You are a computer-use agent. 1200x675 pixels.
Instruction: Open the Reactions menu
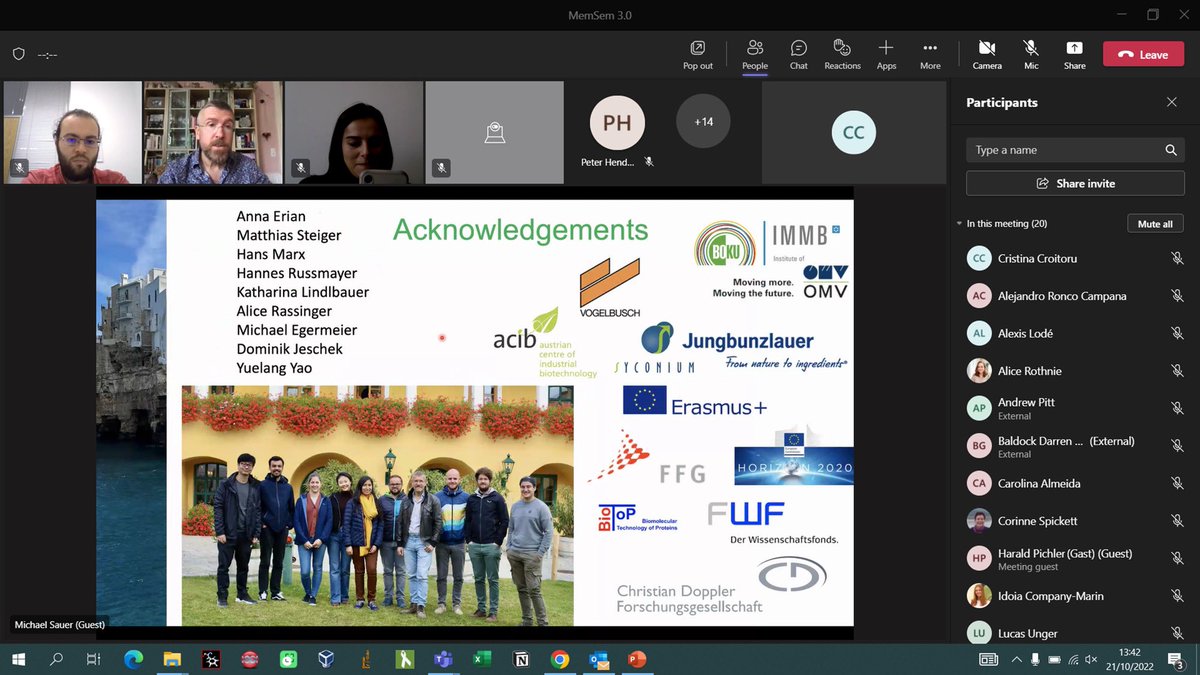tap(842, 55)
